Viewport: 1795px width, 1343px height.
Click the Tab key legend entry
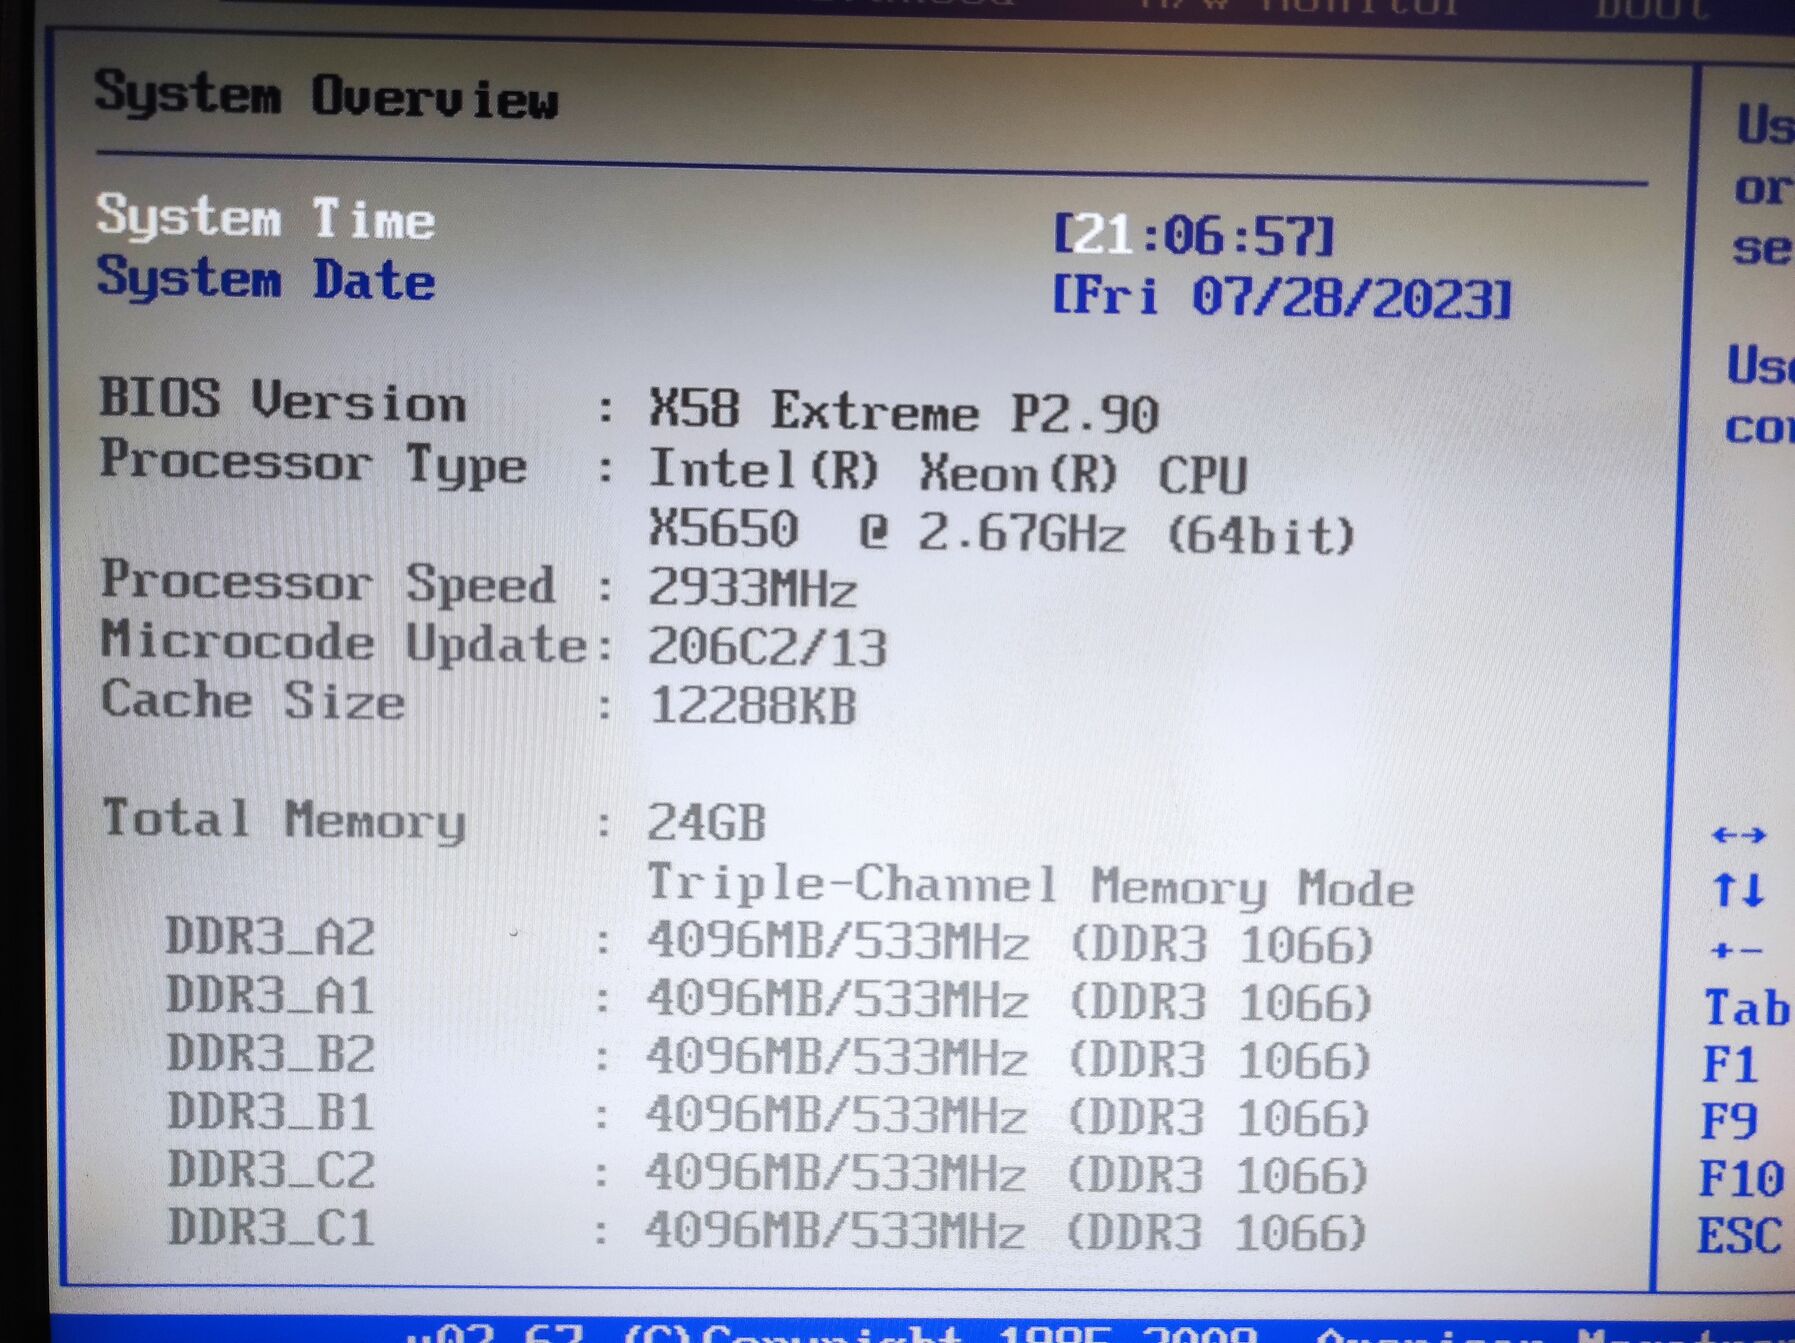point(1747,1008)
